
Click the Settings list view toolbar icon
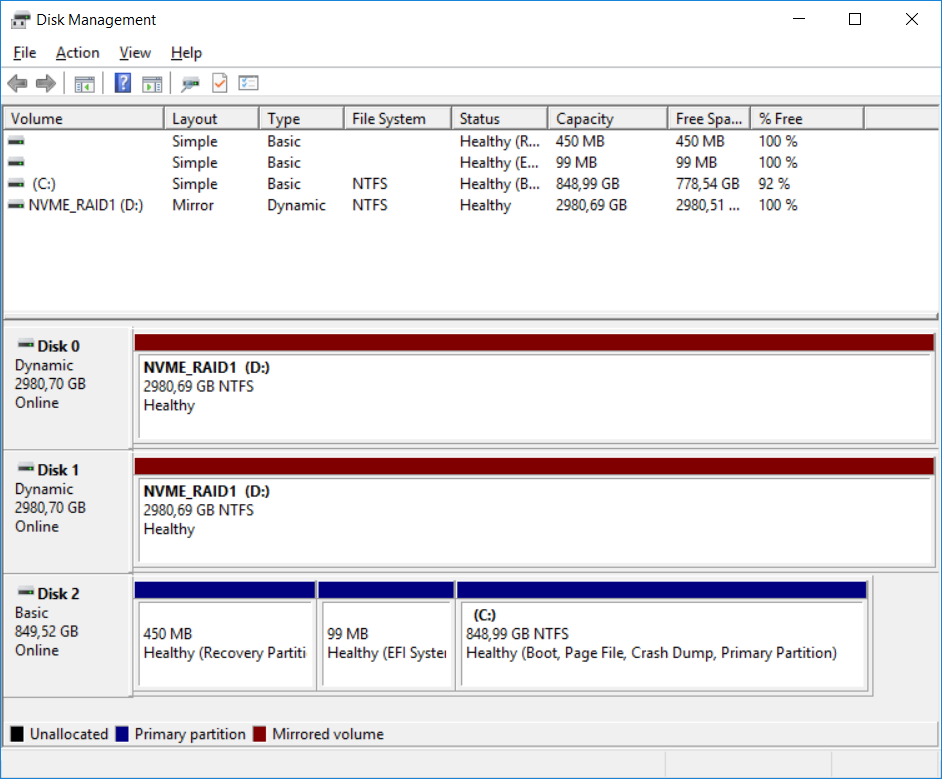tap(248, 83)
